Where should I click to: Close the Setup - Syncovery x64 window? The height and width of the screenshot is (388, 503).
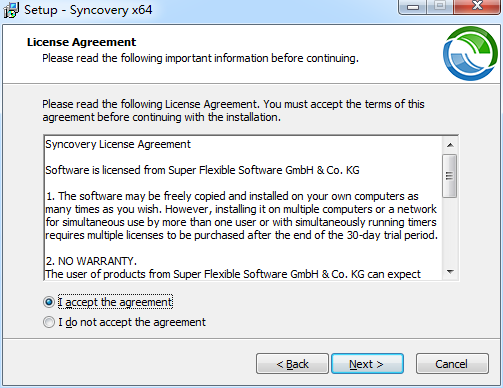point(477,7)
